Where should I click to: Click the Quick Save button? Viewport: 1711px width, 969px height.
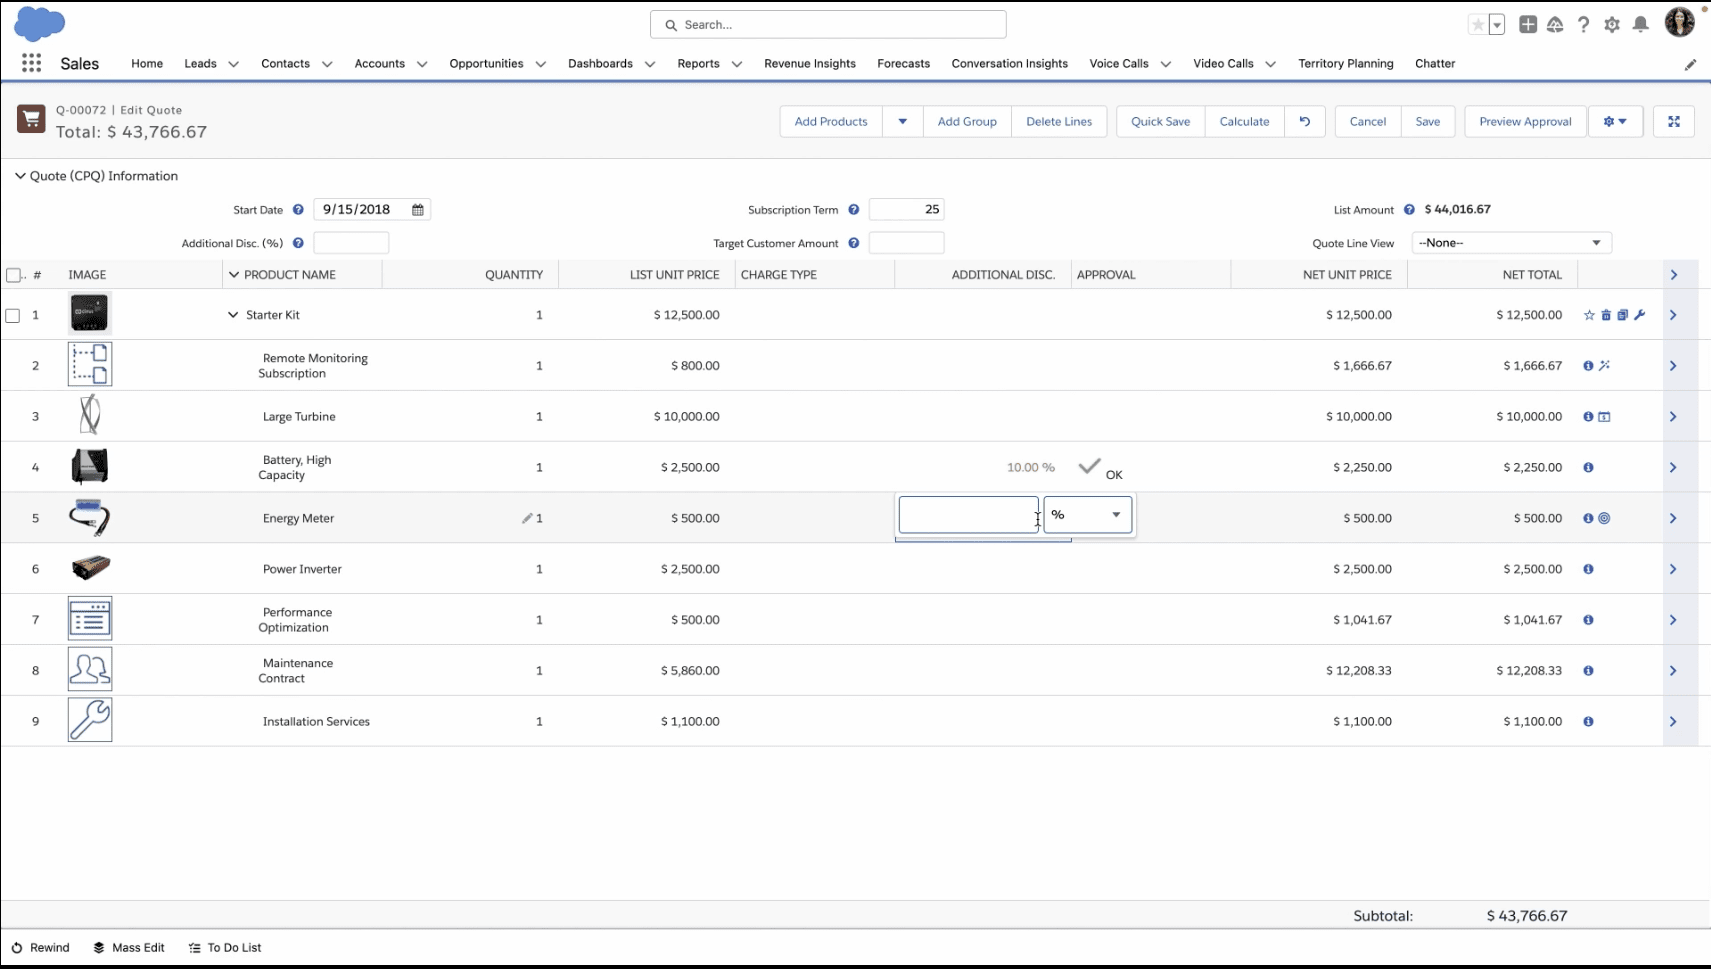1160,121
